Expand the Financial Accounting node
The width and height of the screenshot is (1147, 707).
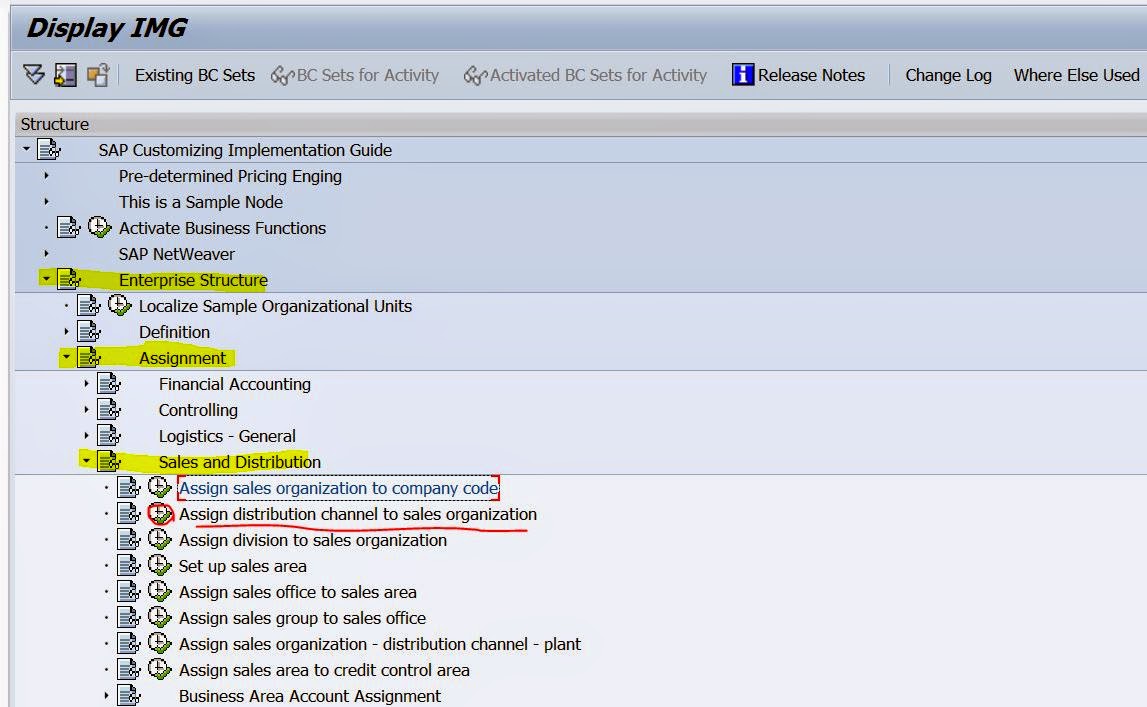[x=86, y=383]
